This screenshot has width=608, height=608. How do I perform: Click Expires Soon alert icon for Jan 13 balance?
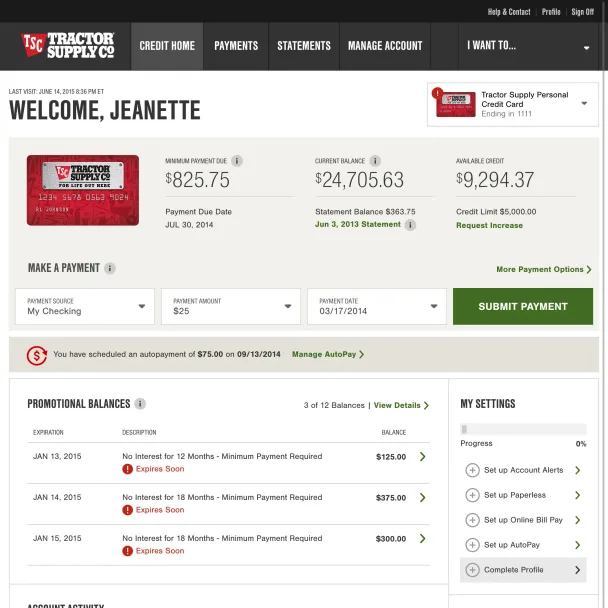[128, 469]
